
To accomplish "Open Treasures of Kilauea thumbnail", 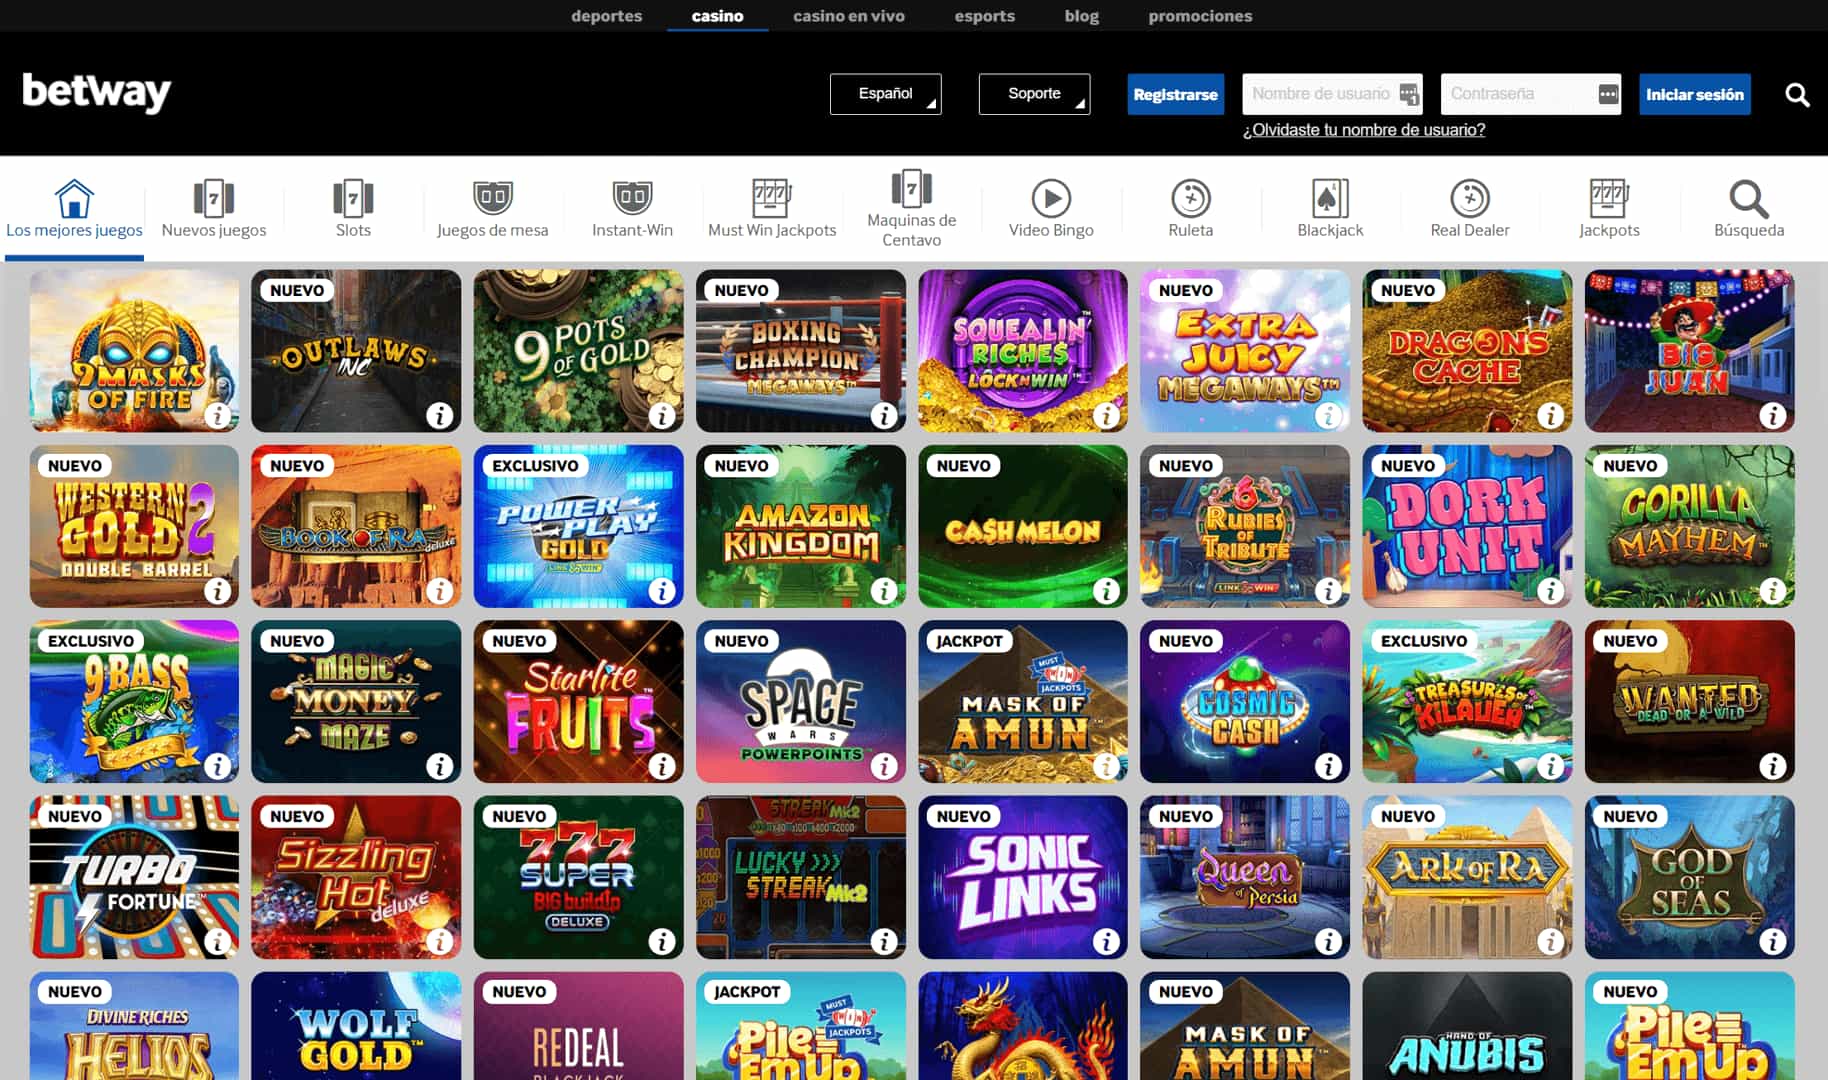I will pos(1466,701).
